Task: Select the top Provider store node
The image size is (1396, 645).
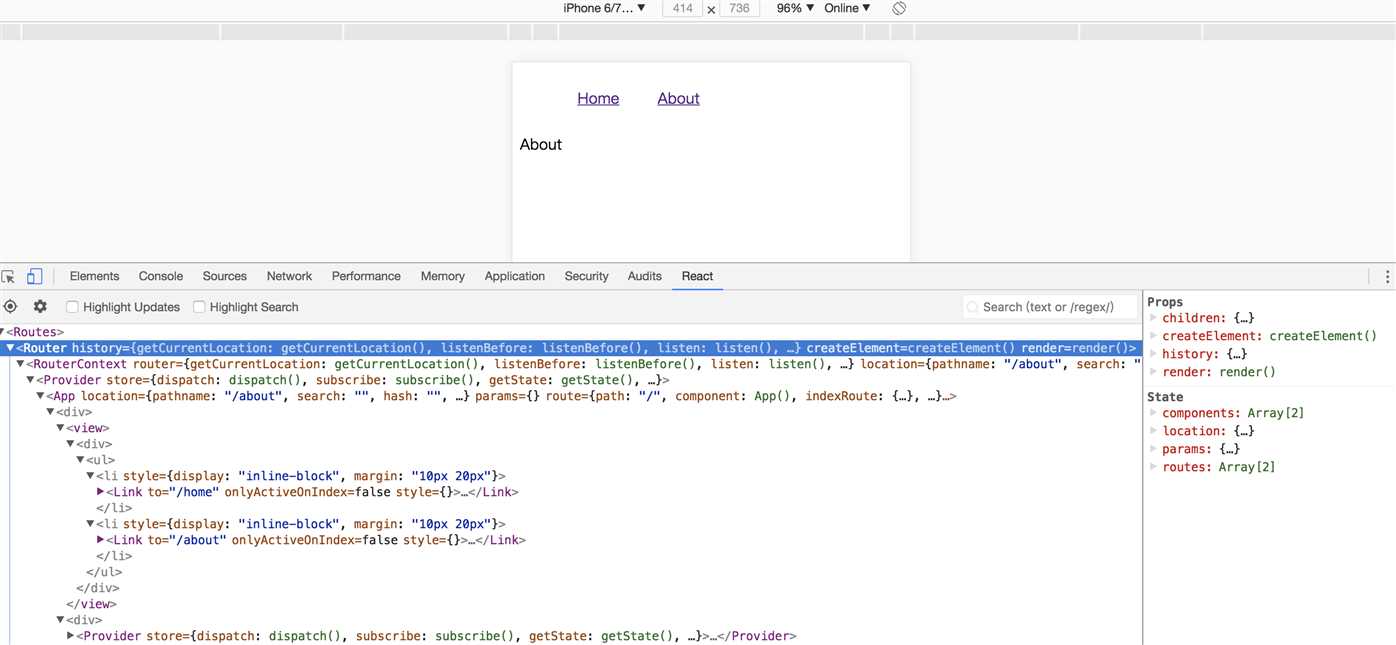Action: (x=353, y=380)
